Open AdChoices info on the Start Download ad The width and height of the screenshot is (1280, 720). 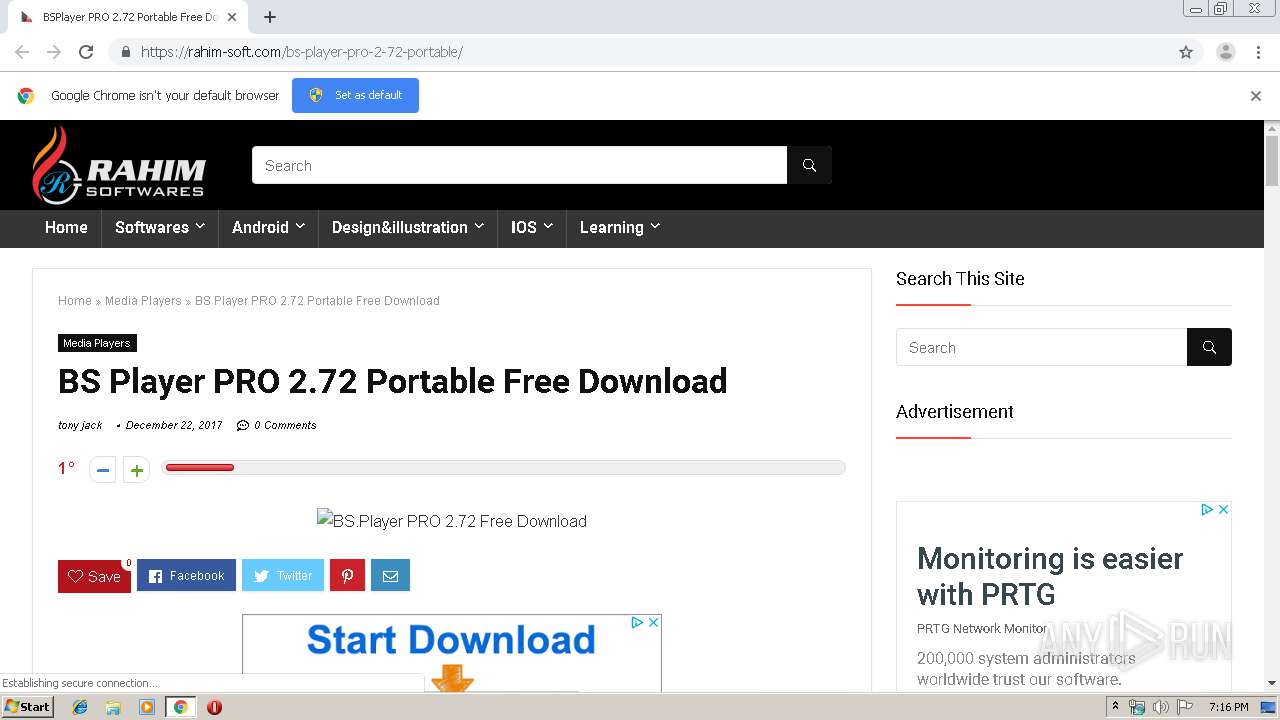(637, 622)
